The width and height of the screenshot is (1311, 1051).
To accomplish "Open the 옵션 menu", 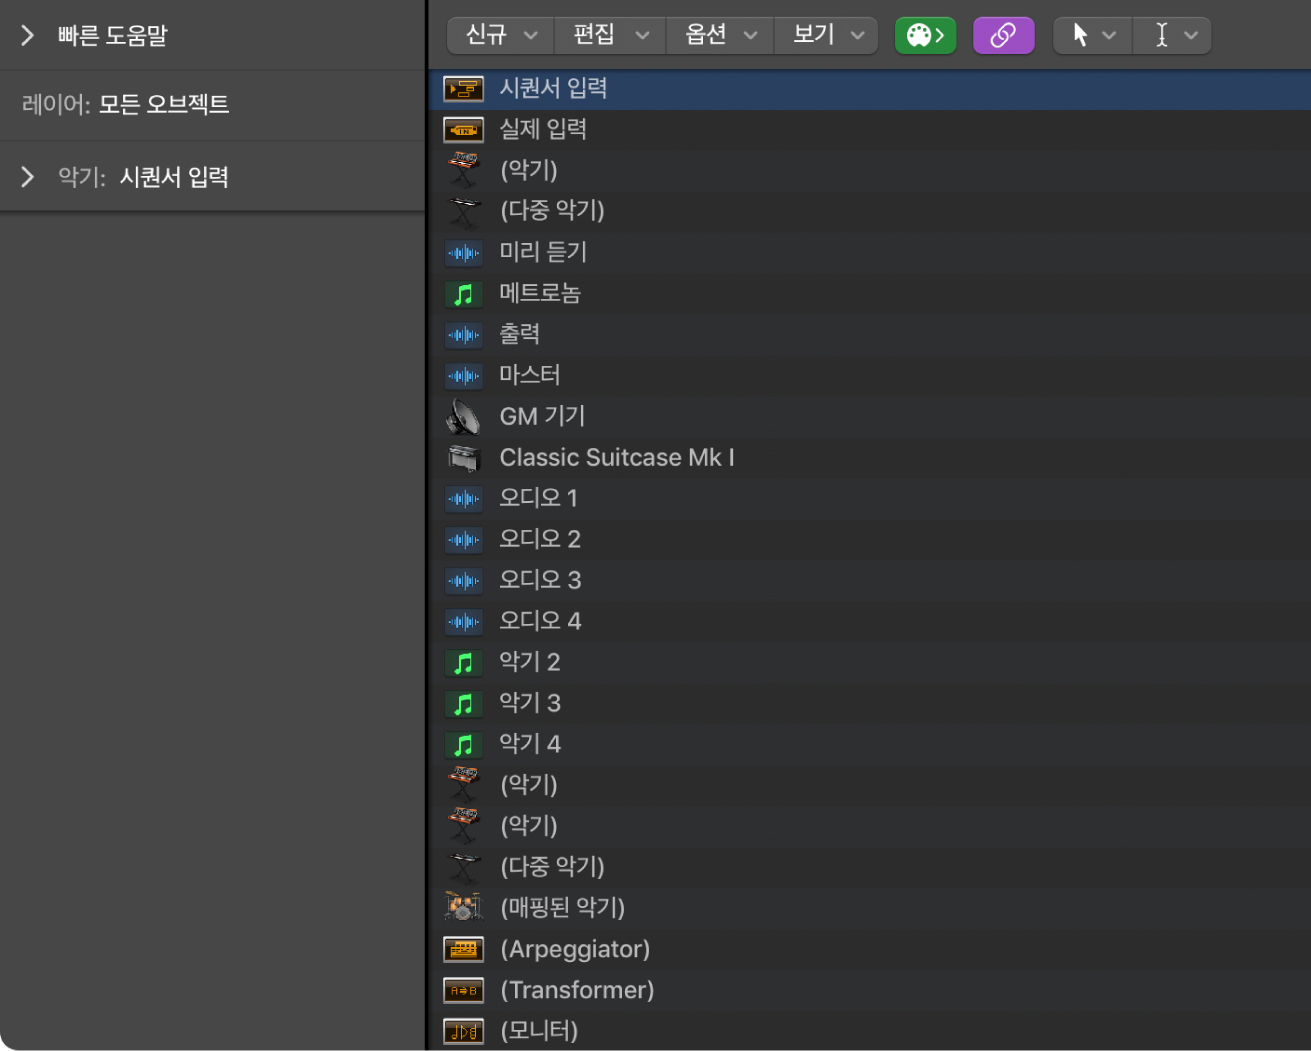I will coord(720,36).
